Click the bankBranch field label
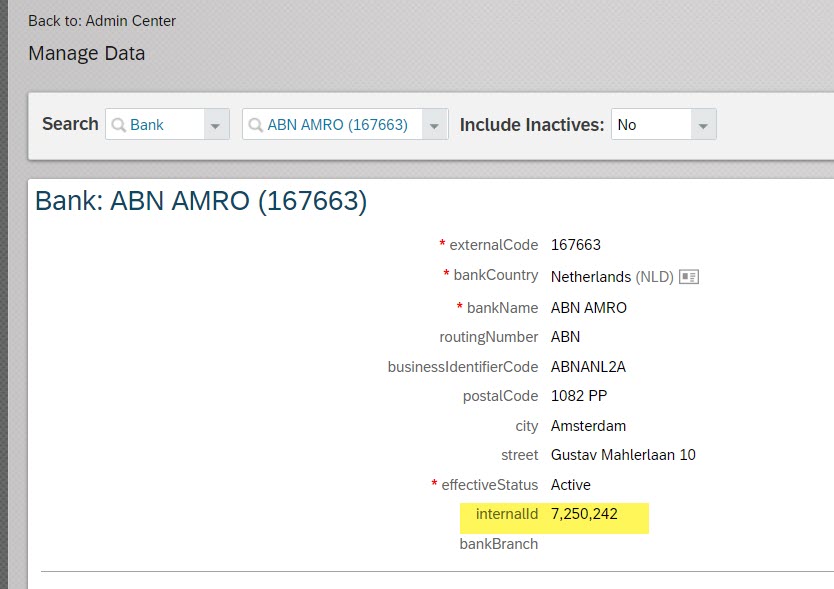 (x=499, y=544)
